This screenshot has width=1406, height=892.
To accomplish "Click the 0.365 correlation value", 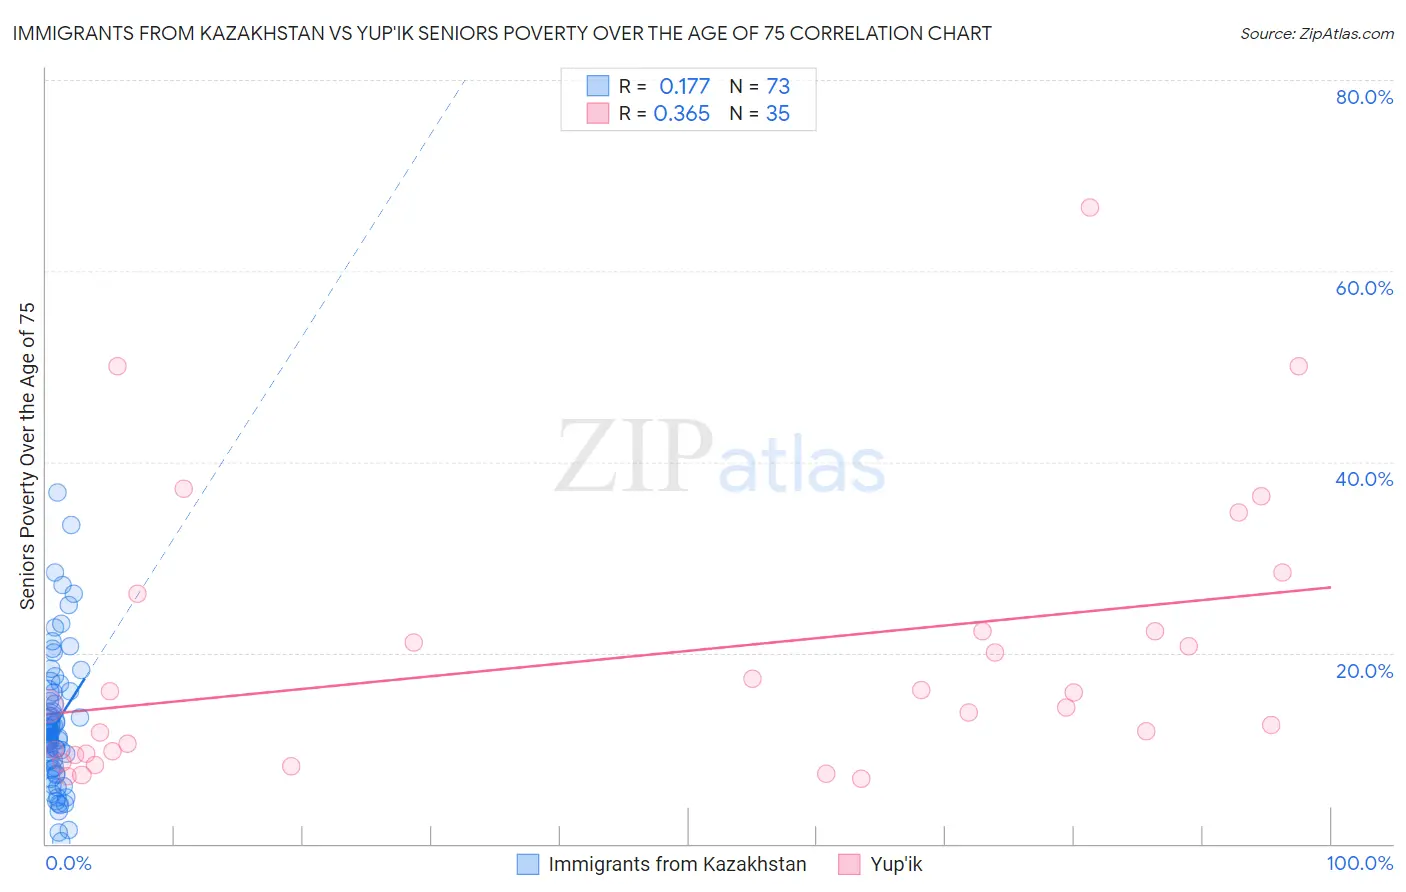I will [x=682, y=113].
